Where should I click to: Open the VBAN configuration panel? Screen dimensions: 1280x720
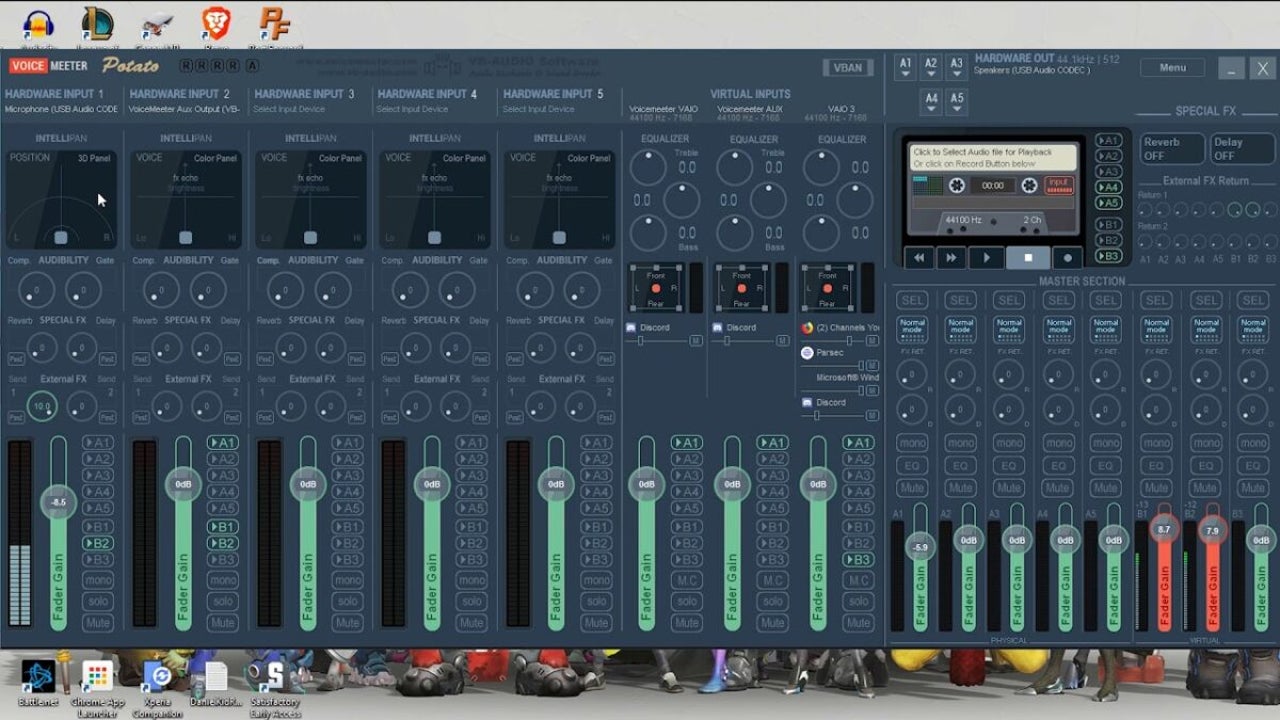pyautogui.click(x=848, y=67)
